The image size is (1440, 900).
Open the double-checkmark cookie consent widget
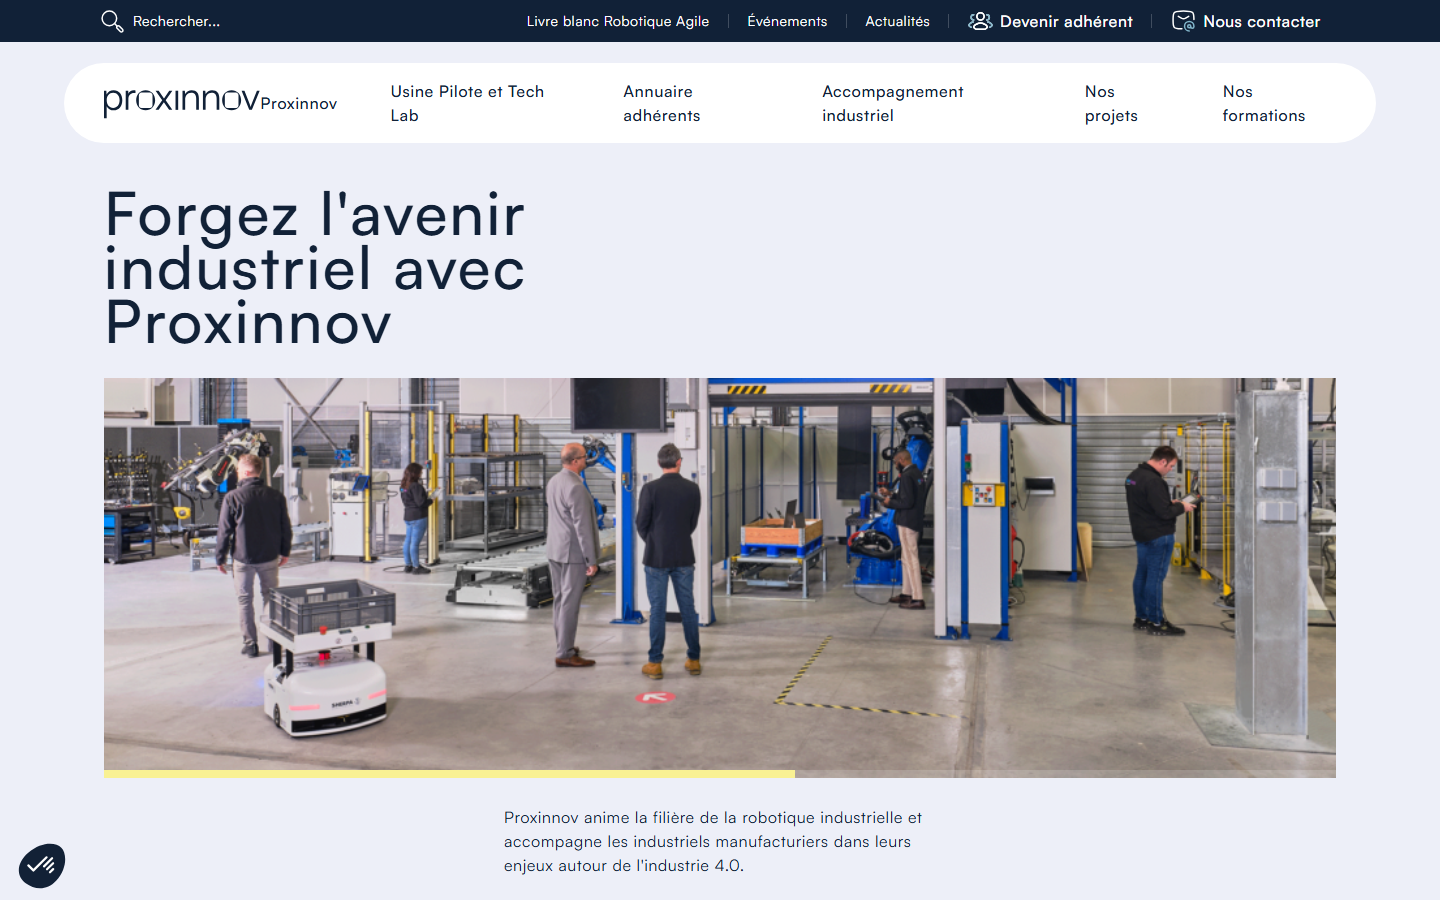(42, 865)
